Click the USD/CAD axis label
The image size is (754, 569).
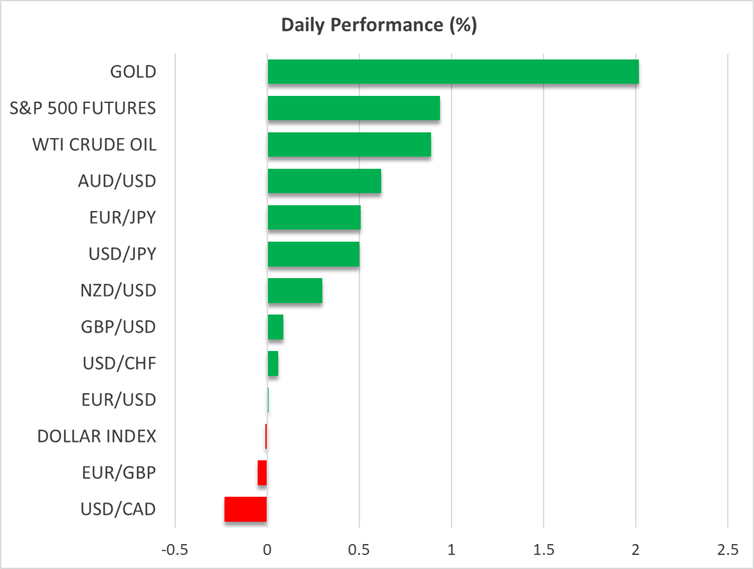(x=117, y=509)
